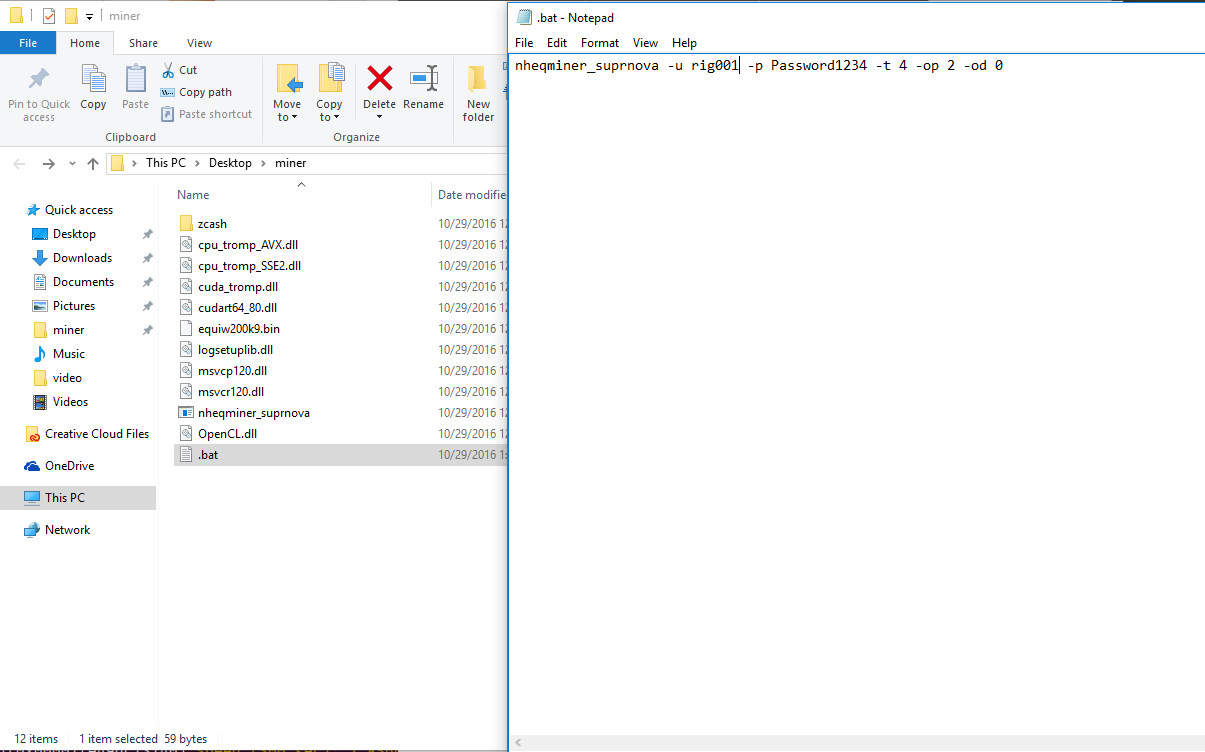Select msvcp120.dll file

coord(232,371)
